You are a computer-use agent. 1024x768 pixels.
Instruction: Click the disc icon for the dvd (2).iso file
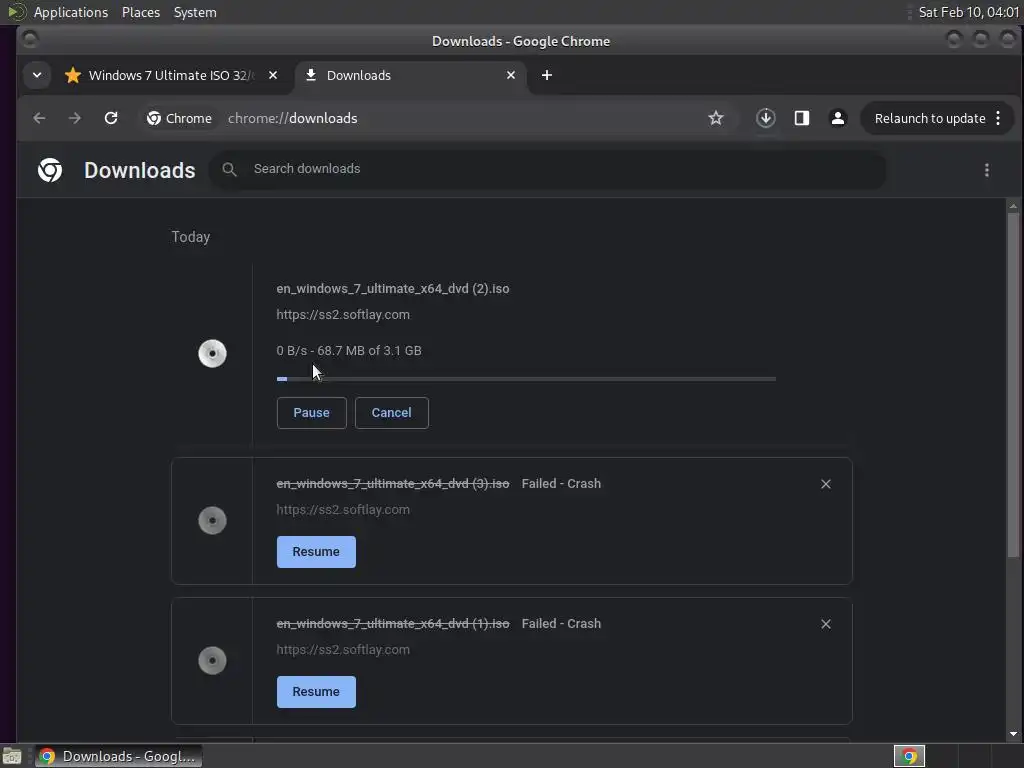[212, 354]
